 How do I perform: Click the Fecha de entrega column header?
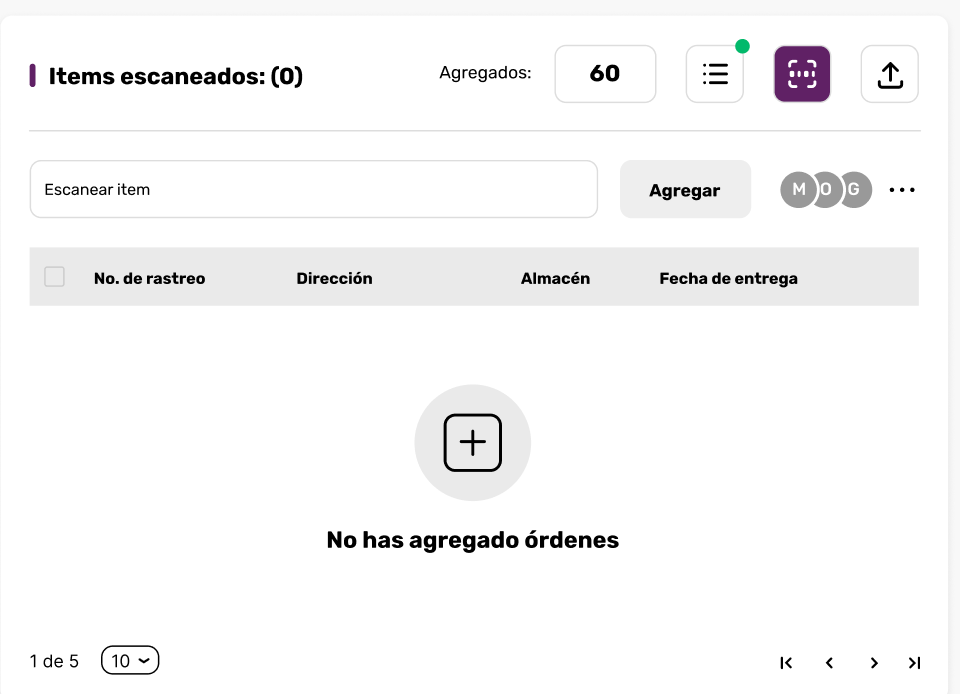(x=729, y=278)
